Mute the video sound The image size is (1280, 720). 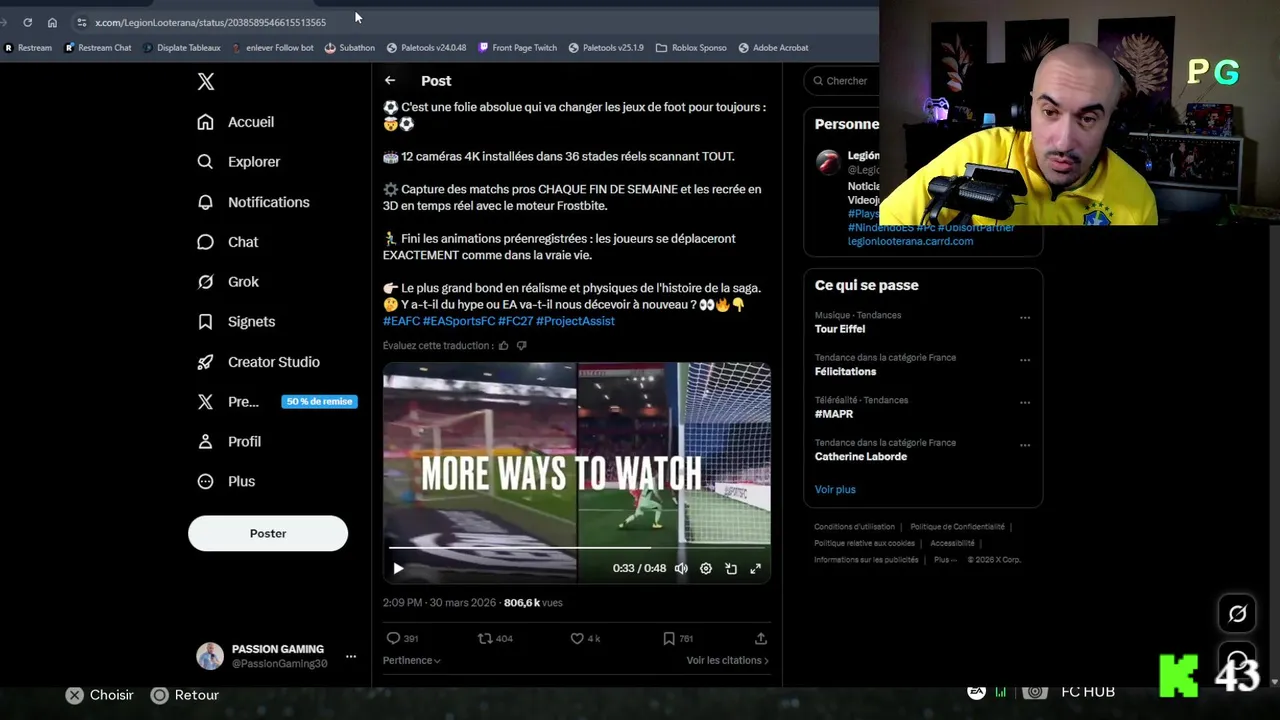tap(681, 568)
